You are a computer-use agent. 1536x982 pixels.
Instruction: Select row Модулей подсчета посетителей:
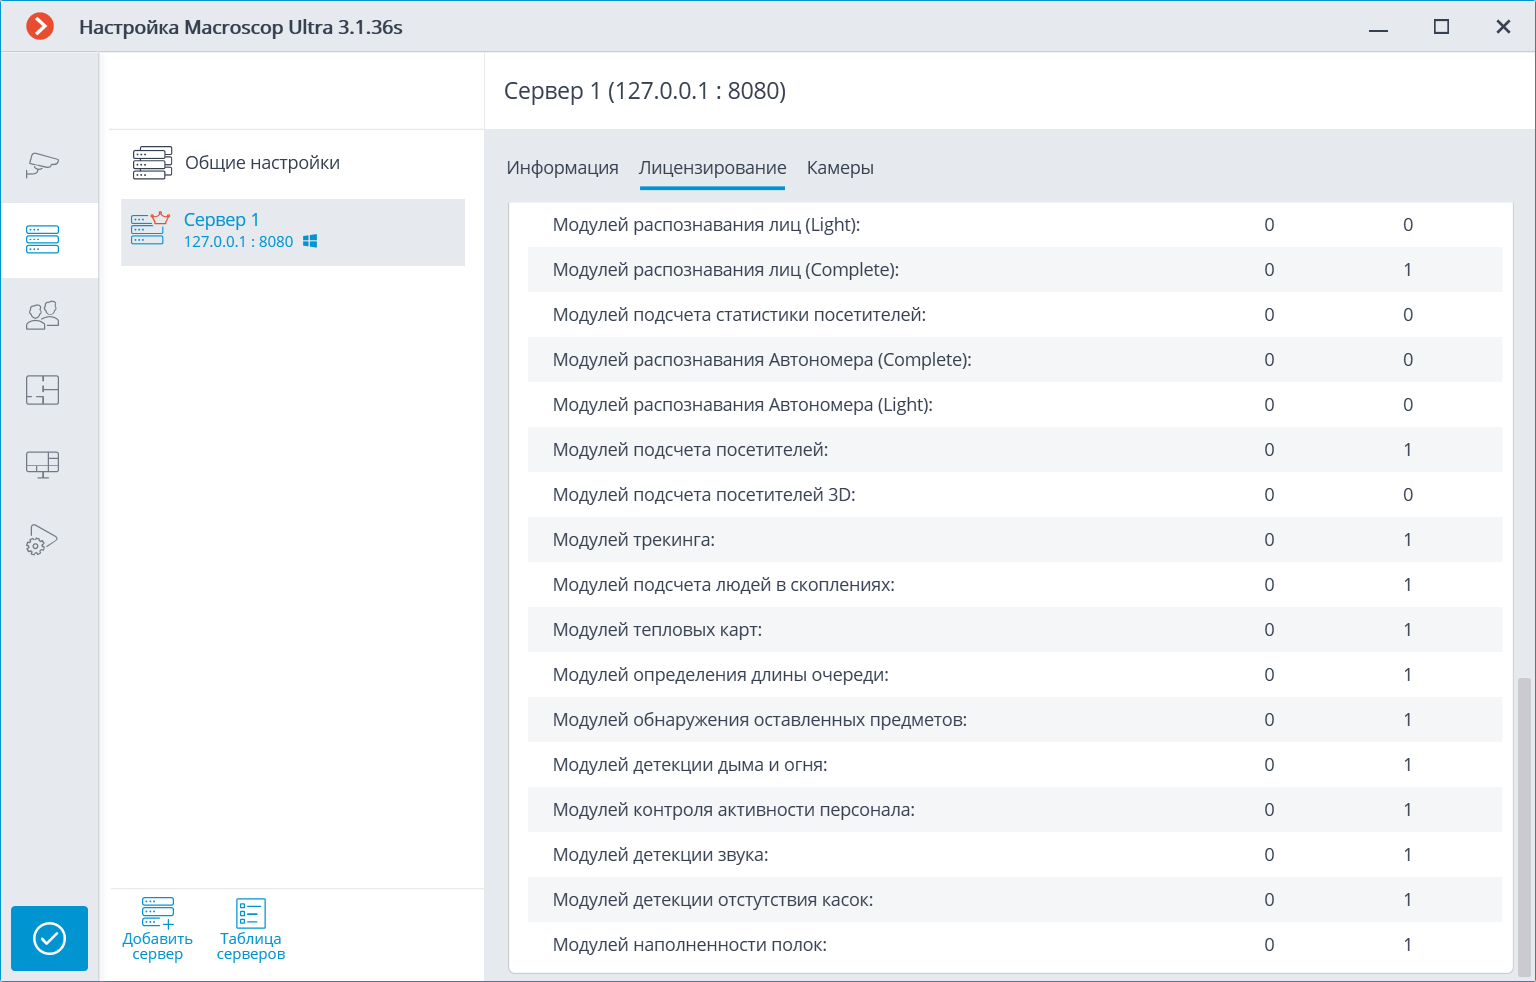(x=1015, y=450)
